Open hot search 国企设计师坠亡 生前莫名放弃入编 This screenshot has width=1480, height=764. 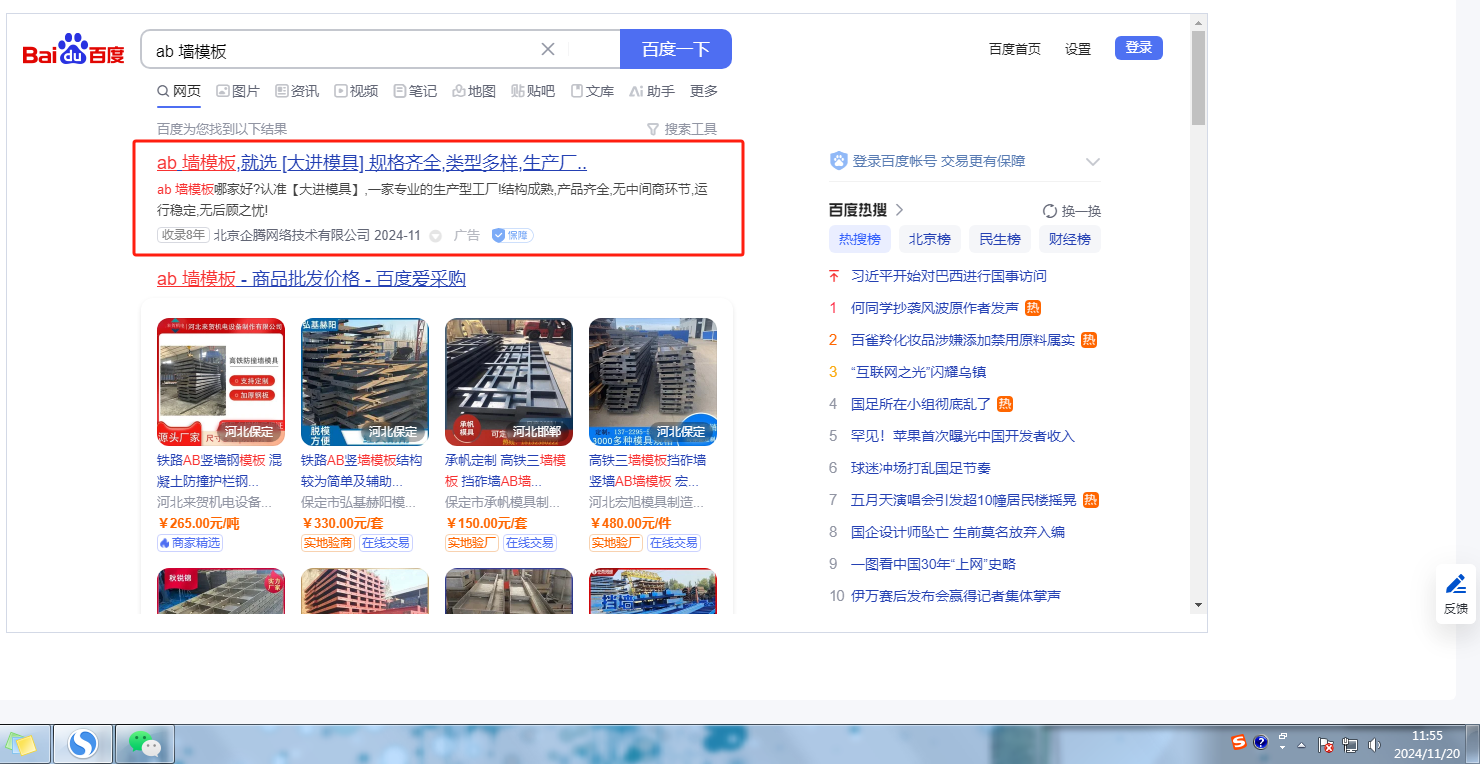click(x=958, y=532)
